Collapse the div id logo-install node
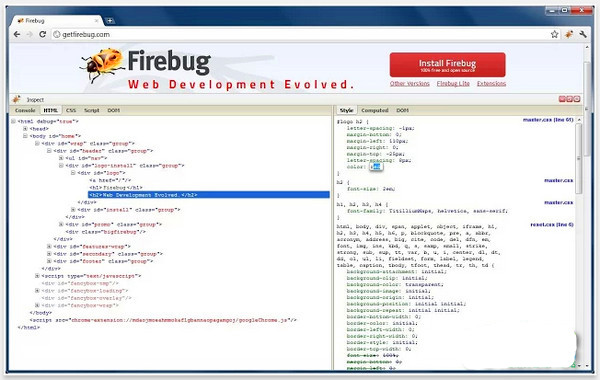Viewport: 600px width, 380px height. tap(61, 165)
